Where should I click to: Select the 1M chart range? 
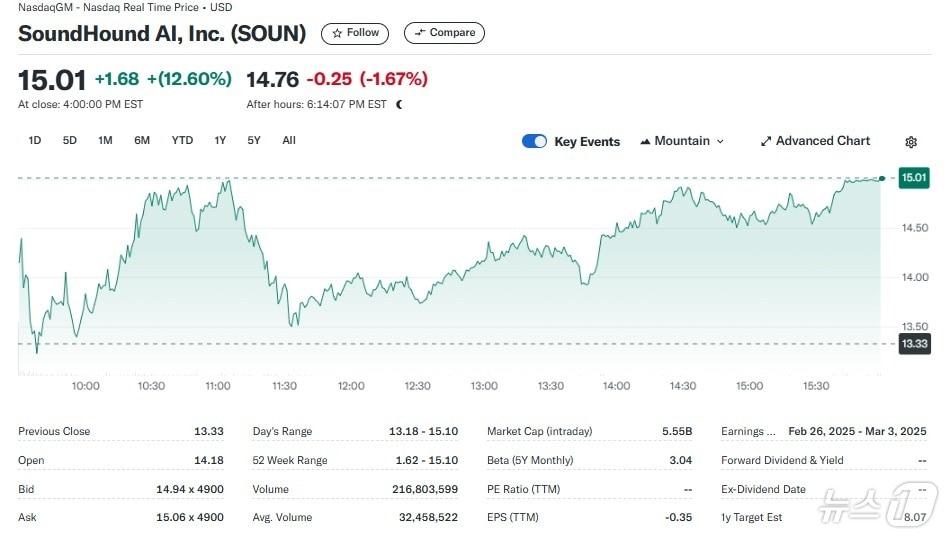[x=105, y=140]
